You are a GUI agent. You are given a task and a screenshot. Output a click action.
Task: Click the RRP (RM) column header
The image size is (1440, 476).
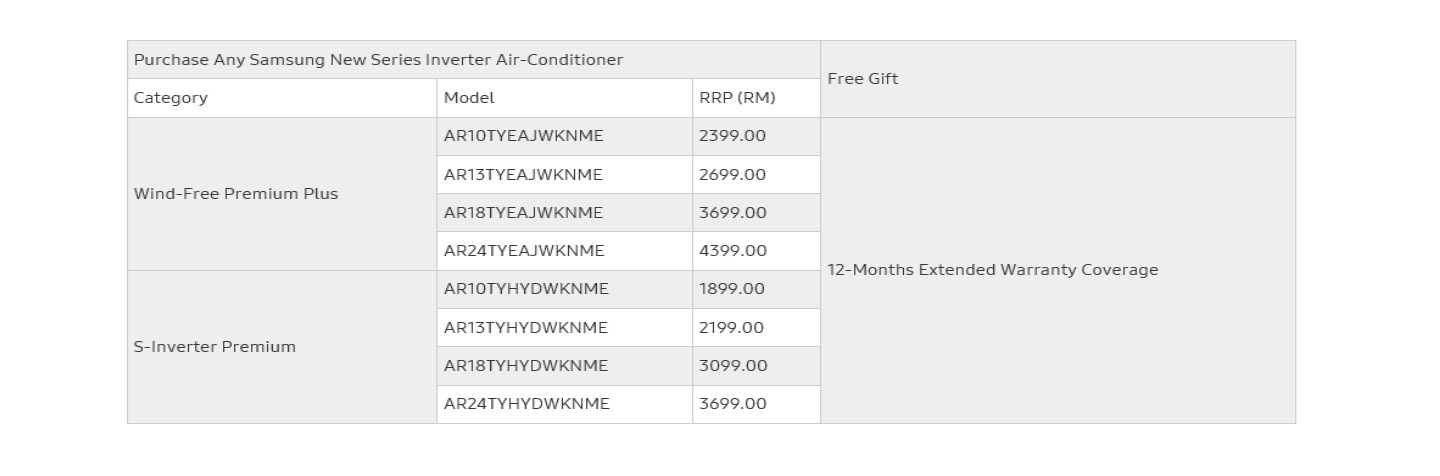click(x=756, y=98)
